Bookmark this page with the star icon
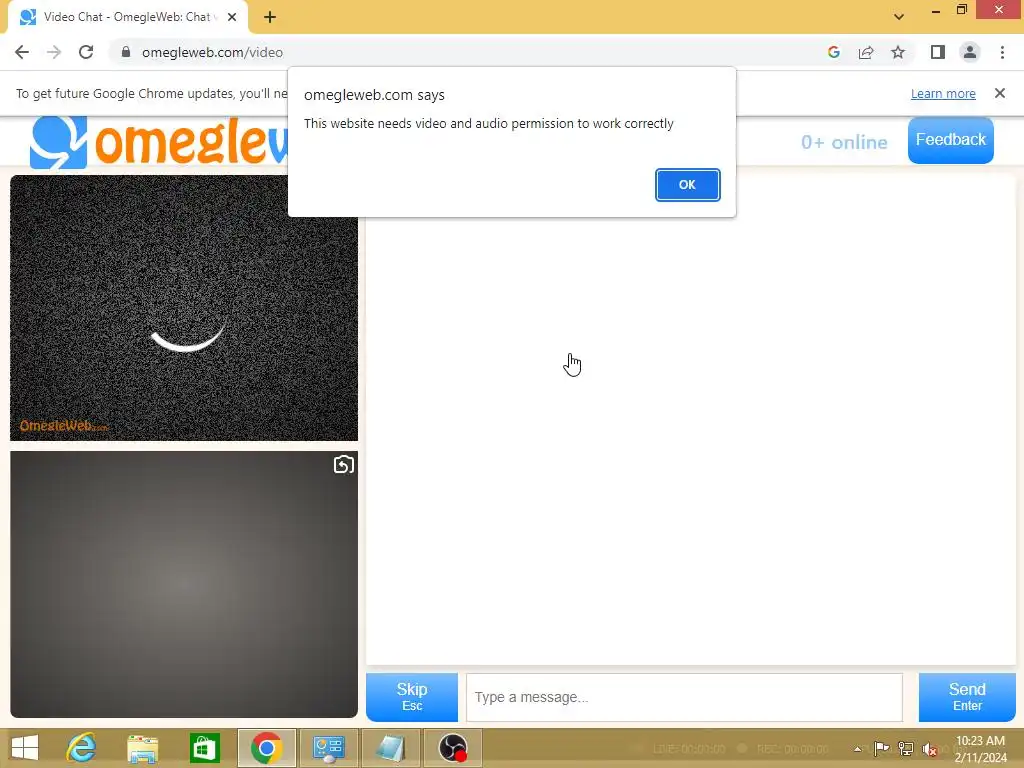 pyautogui.click(x=898, y=52)
